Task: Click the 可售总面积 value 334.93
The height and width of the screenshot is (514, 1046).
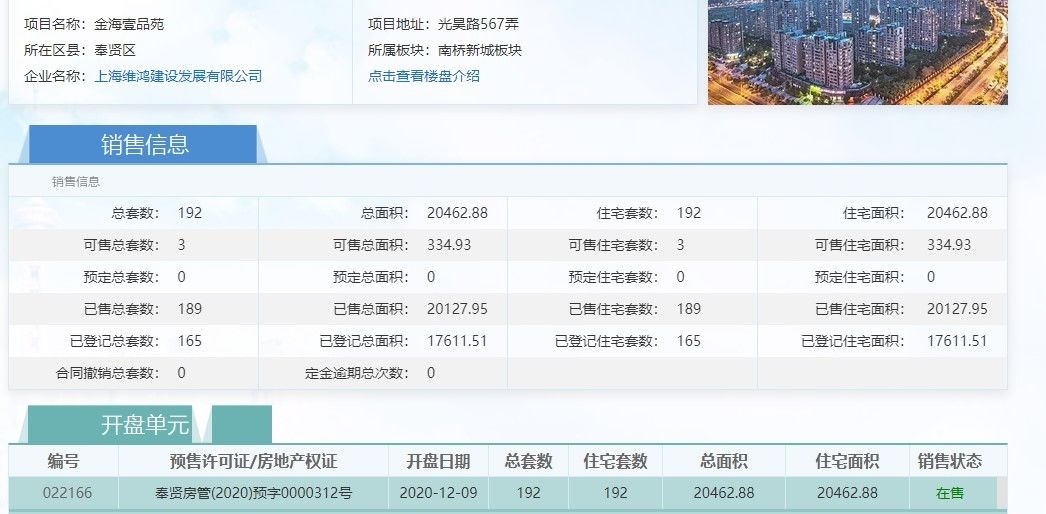Action: 449,245
